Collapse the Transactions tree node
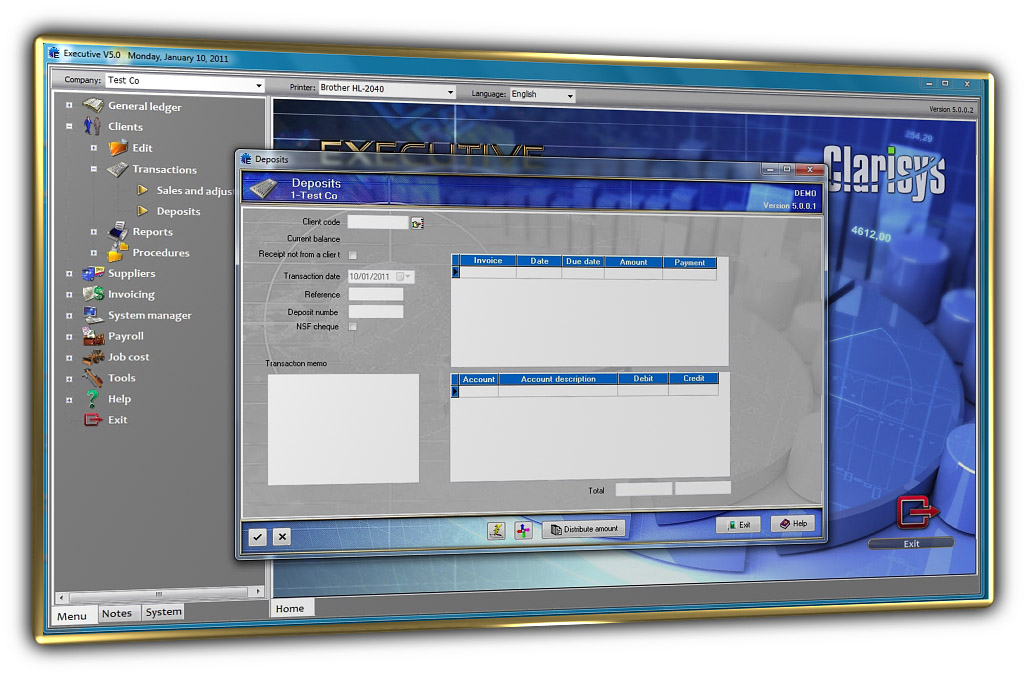This screenshot has height=683, width=1024. [93, 168]
